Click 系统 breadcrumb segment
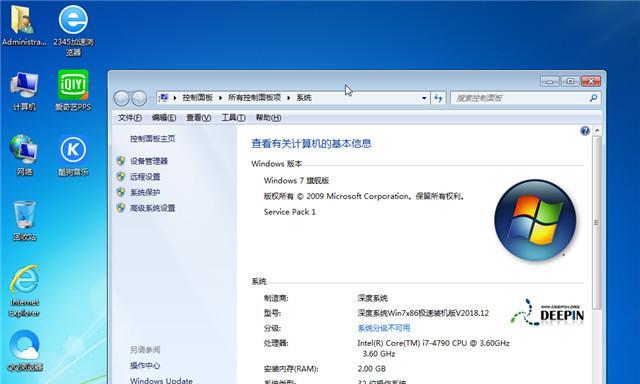This screenshot has width=640, height=384. [x=304, y=98]
